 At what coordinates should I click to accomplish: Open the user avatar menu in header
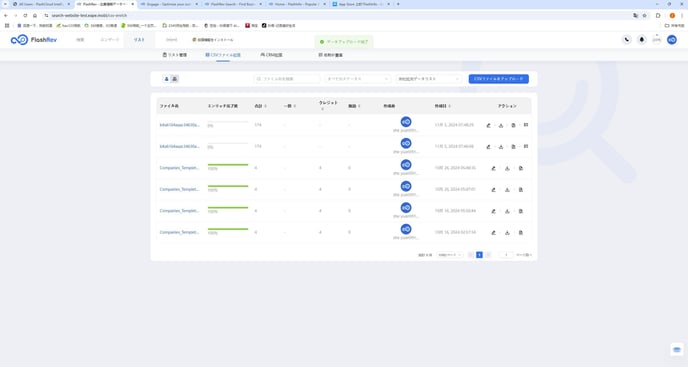[x=672, y=40]
